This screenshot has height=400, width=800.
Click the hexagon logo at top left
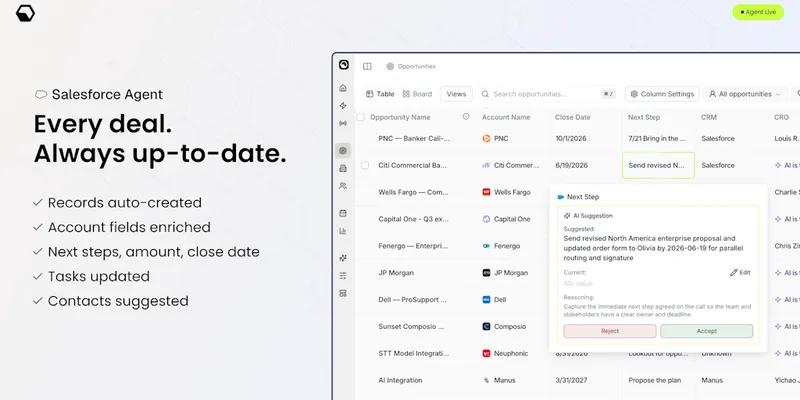pyautogui.click(x=25, y=13)
